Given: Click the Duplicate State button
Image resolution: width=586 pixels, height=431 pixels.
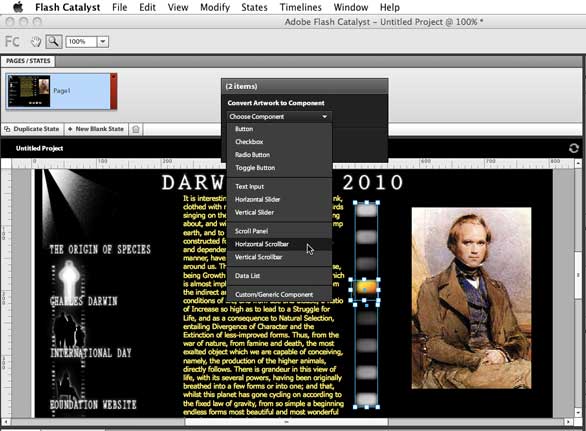Looking at the screenshot, I should click(32, 129).
